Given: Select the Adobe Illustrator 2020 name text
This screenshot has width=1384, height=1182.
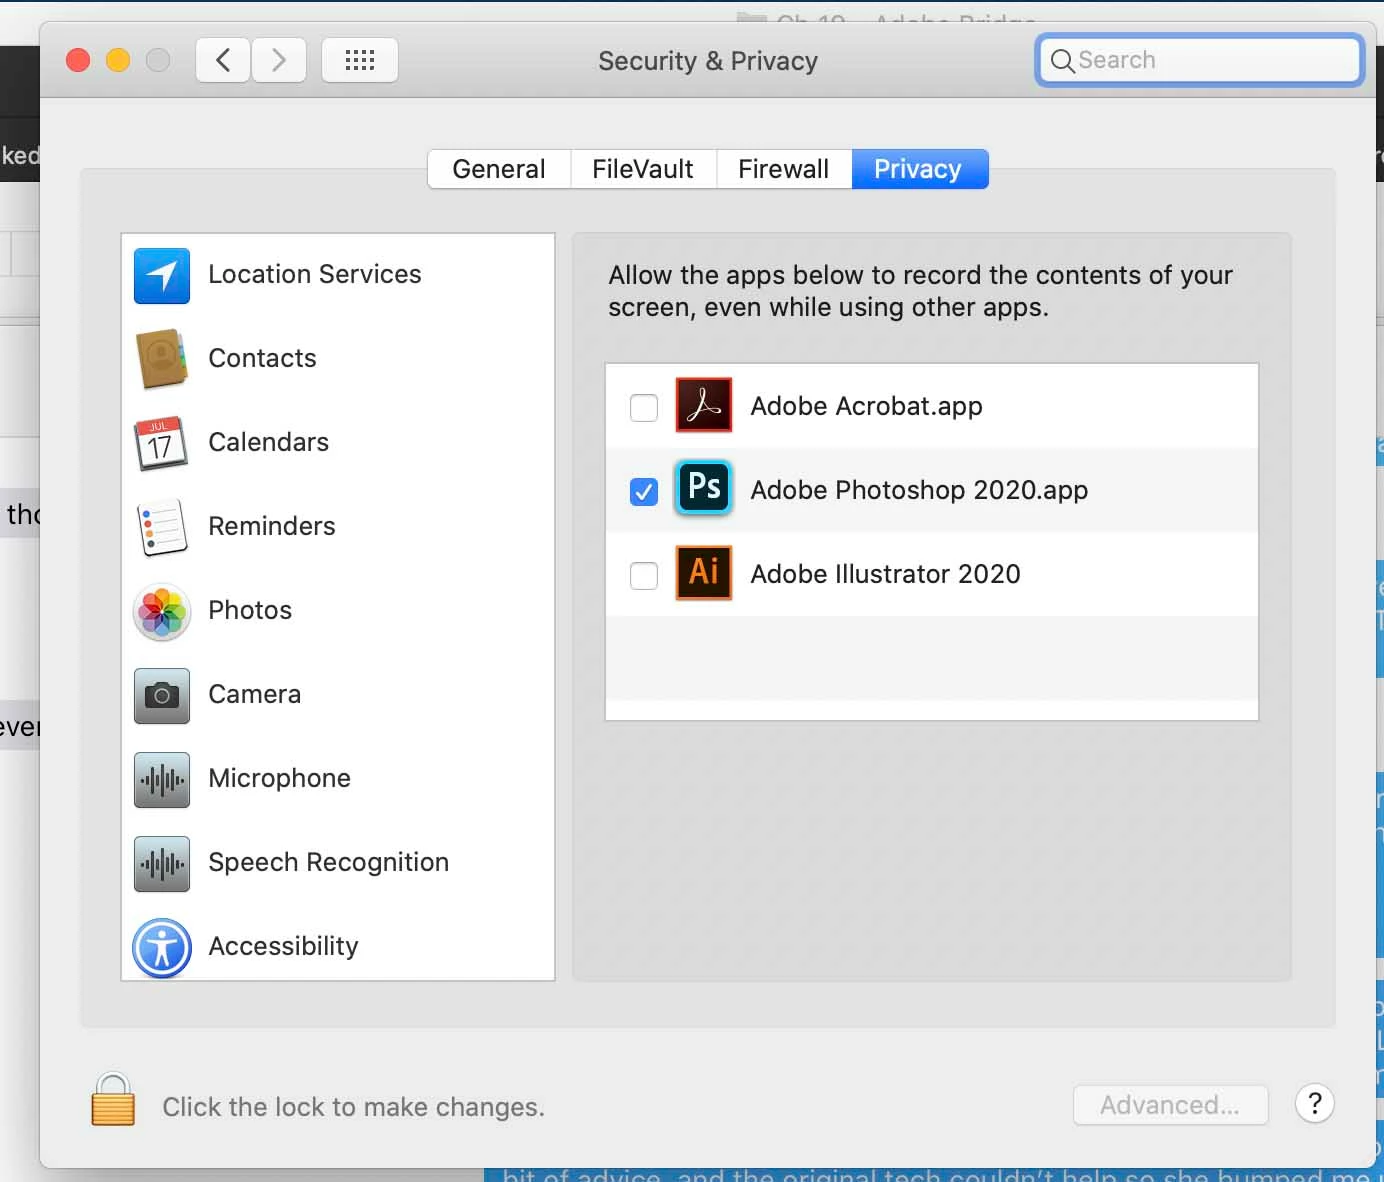Looking at the screenshot, I should pyautogui.click(x=886, y=574).
